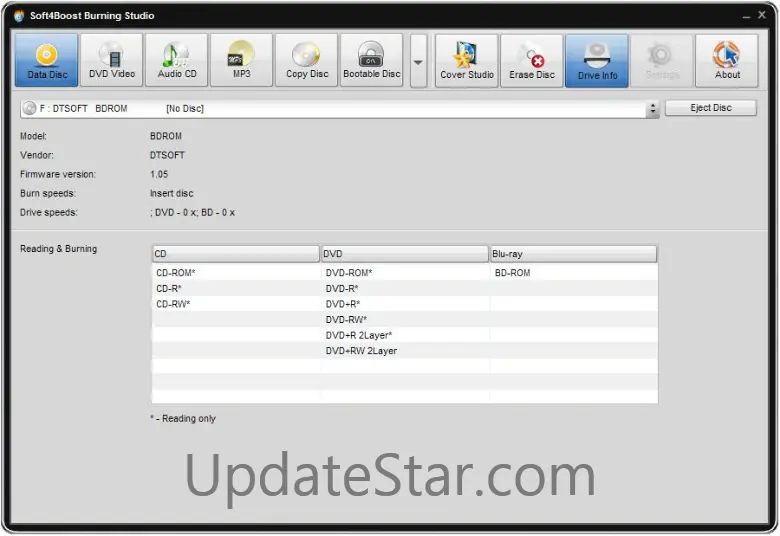Click the Eject Disc button
Screen dimensions: 780x536
pos(710,108)
